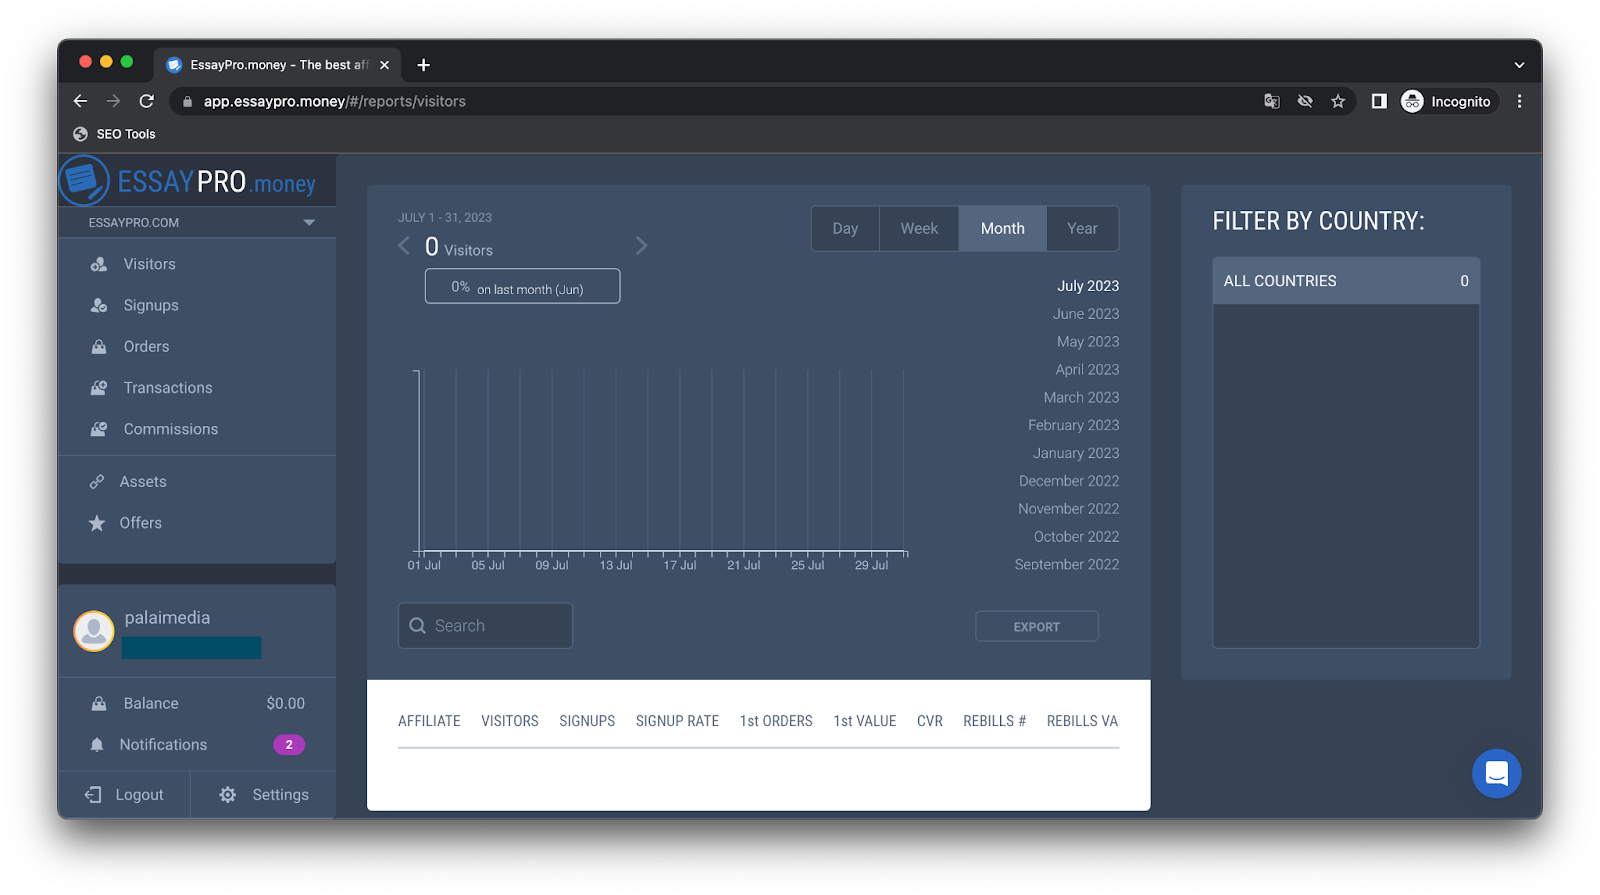Open the Transactions menu item
Viewport: 1600px width, 895px height.
click(168, 388)
